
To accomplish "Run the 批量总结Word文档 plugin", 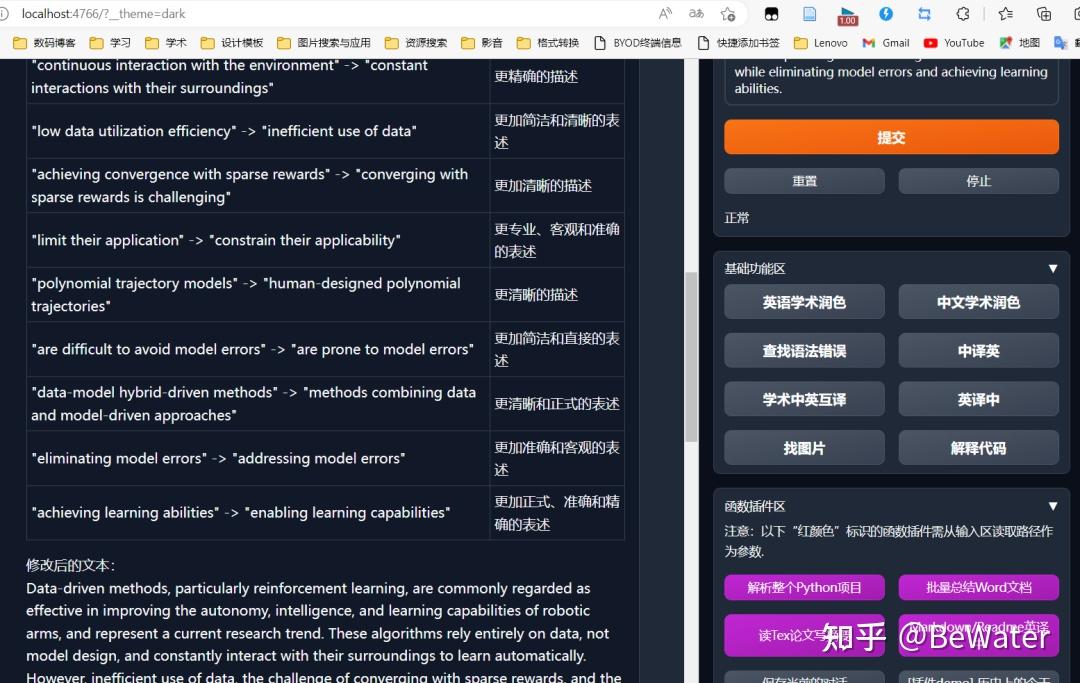I will pyautogui.click(x=979, y=587).
